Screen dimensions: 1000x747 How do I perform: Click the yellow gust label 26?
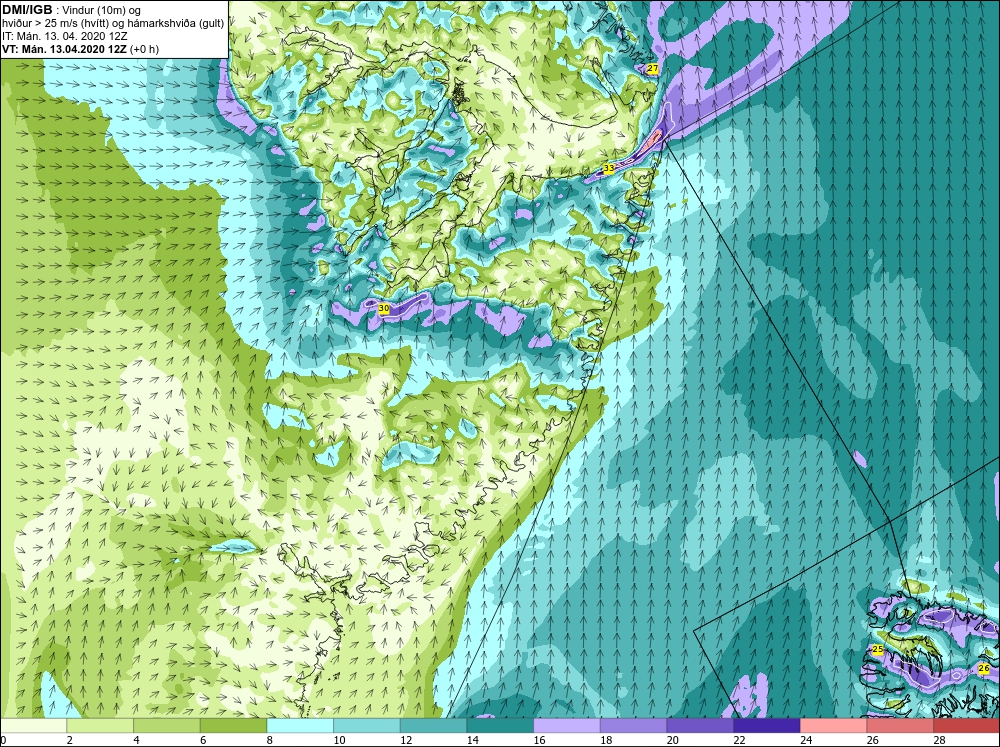click(x=983, y=669)
